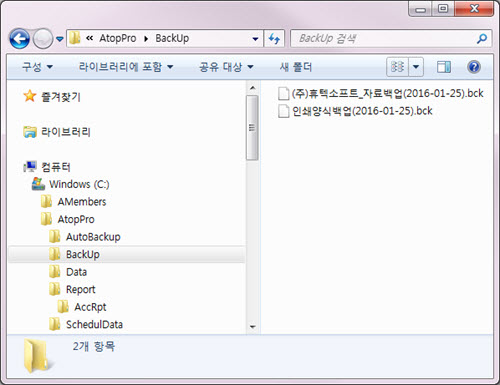Click the 라이브러리 folder icon
500x385 pixels.
pyautogui.click(x=30, y=132)
